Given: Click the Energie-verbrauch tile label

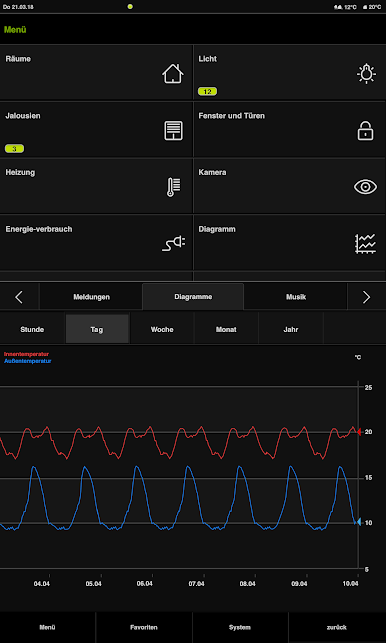Looking at the screenshot, I should [x=39, y=229].
